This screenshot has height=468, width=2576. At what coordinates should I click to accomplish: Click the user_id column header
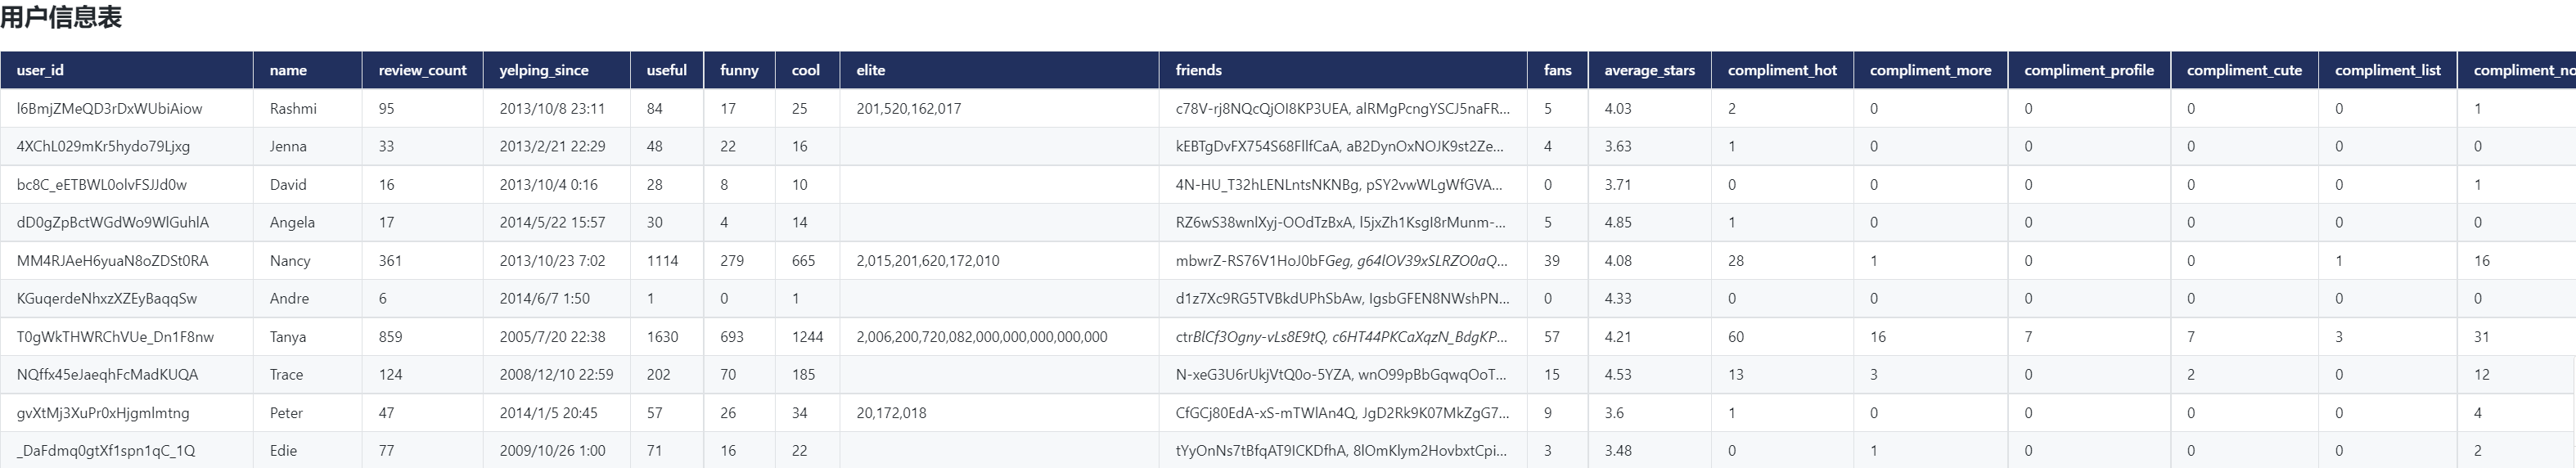pyautogui.click(x=40, y=70)
